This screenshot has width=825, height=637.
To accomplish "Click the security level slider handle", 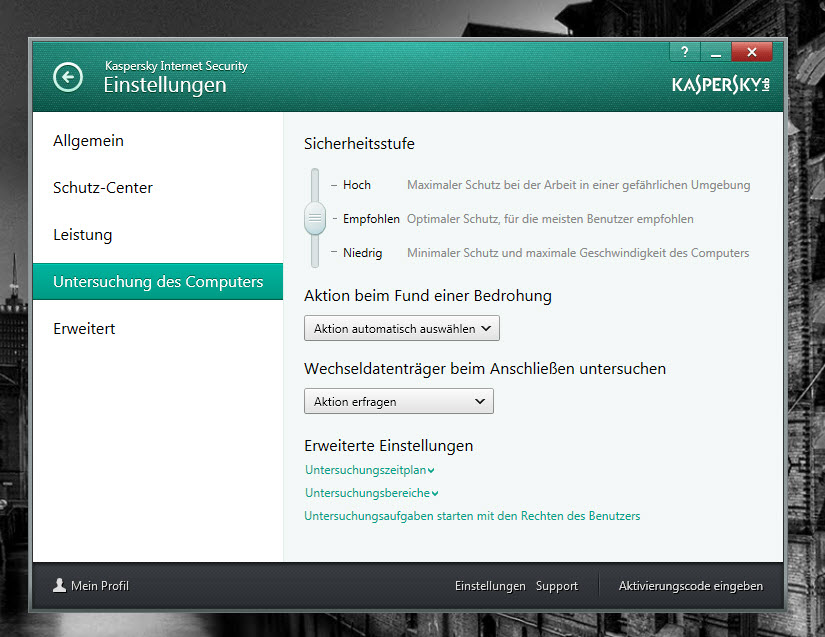I will coord(315,218).
